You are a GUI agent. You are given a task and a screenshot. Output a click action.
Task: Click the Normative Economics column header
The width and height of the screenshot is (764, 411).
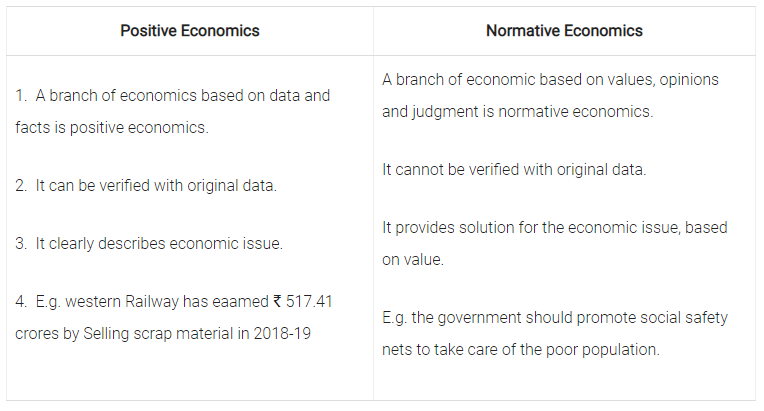[x=564, y=31]
